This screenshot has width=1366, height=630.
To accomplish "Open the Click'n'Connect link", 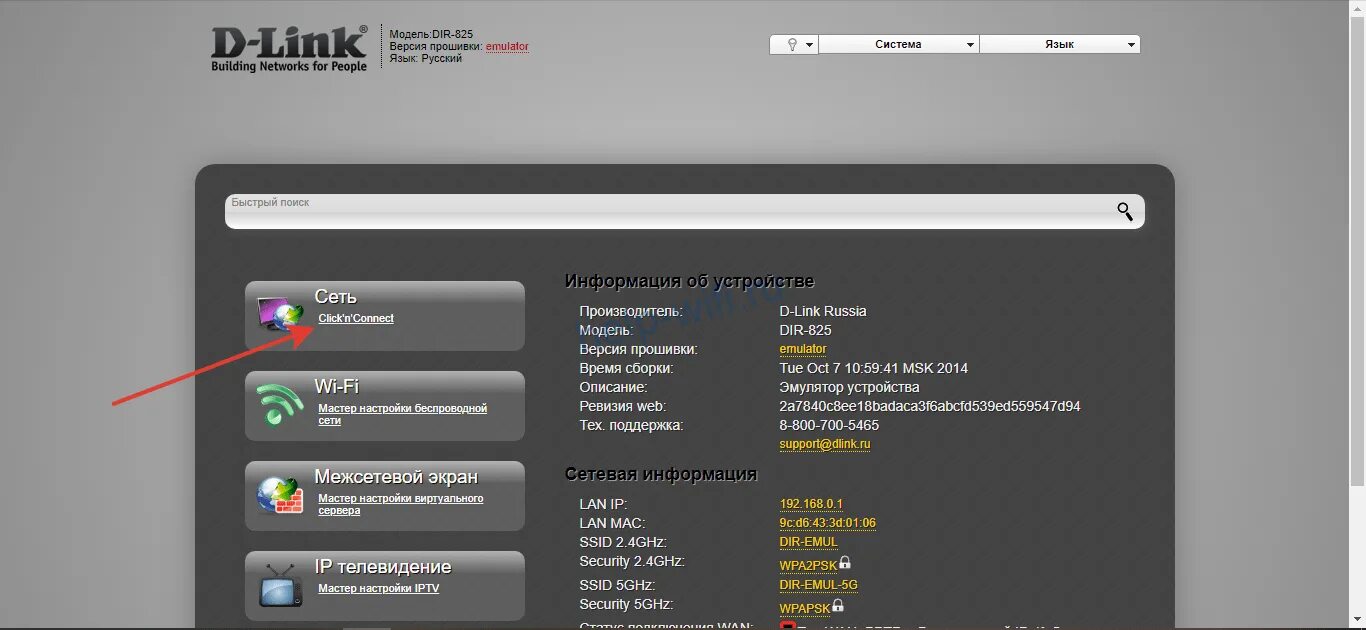I will pyautogui.click(x=356, y=318).
